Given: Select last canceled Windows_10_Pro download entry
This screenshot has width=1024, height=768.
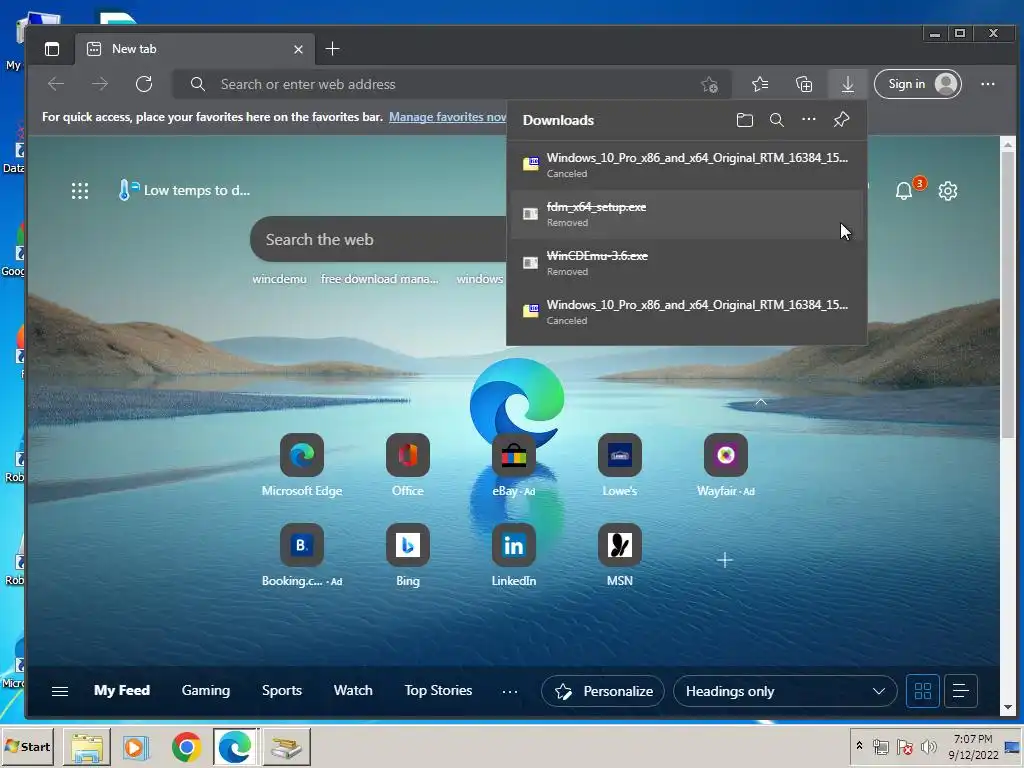Looking at the screenshot, I should coord(686,312).
